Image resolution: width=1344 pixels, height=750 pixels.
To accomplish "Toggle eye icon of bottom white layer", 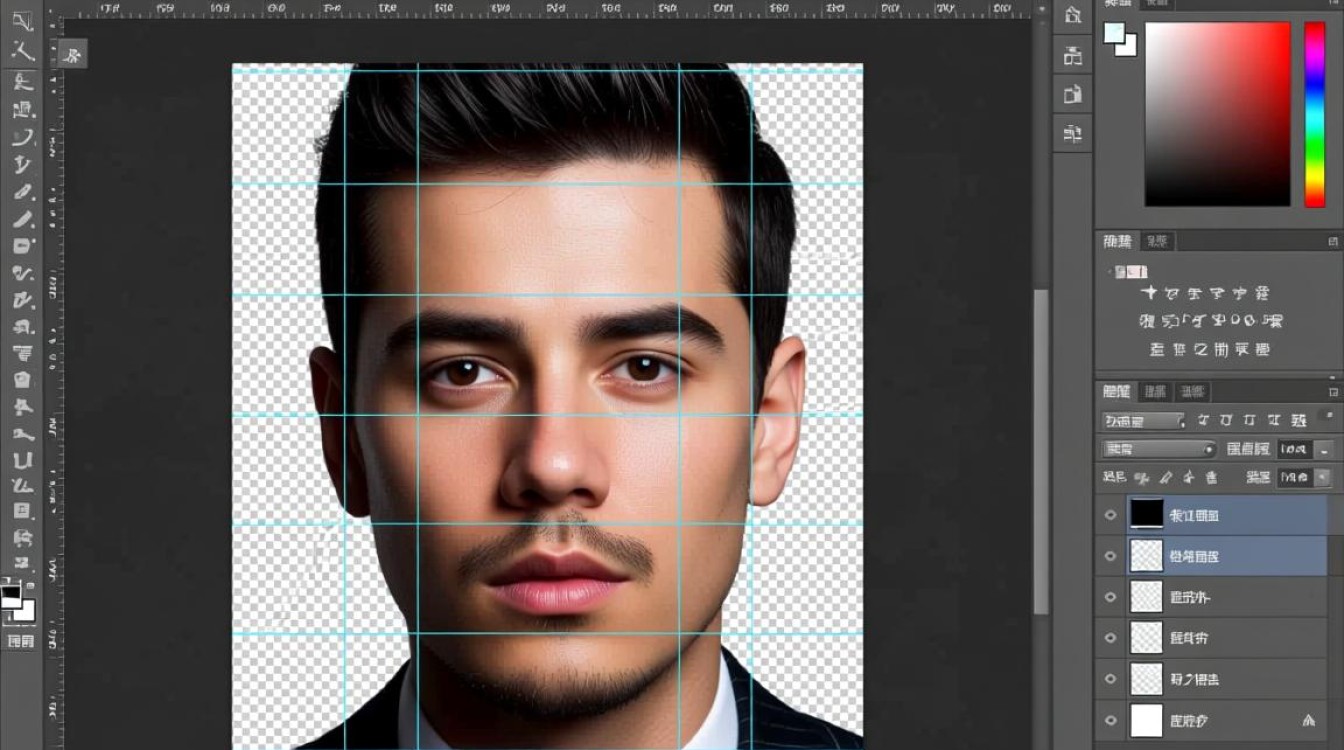I will (x=1110, y=720).
